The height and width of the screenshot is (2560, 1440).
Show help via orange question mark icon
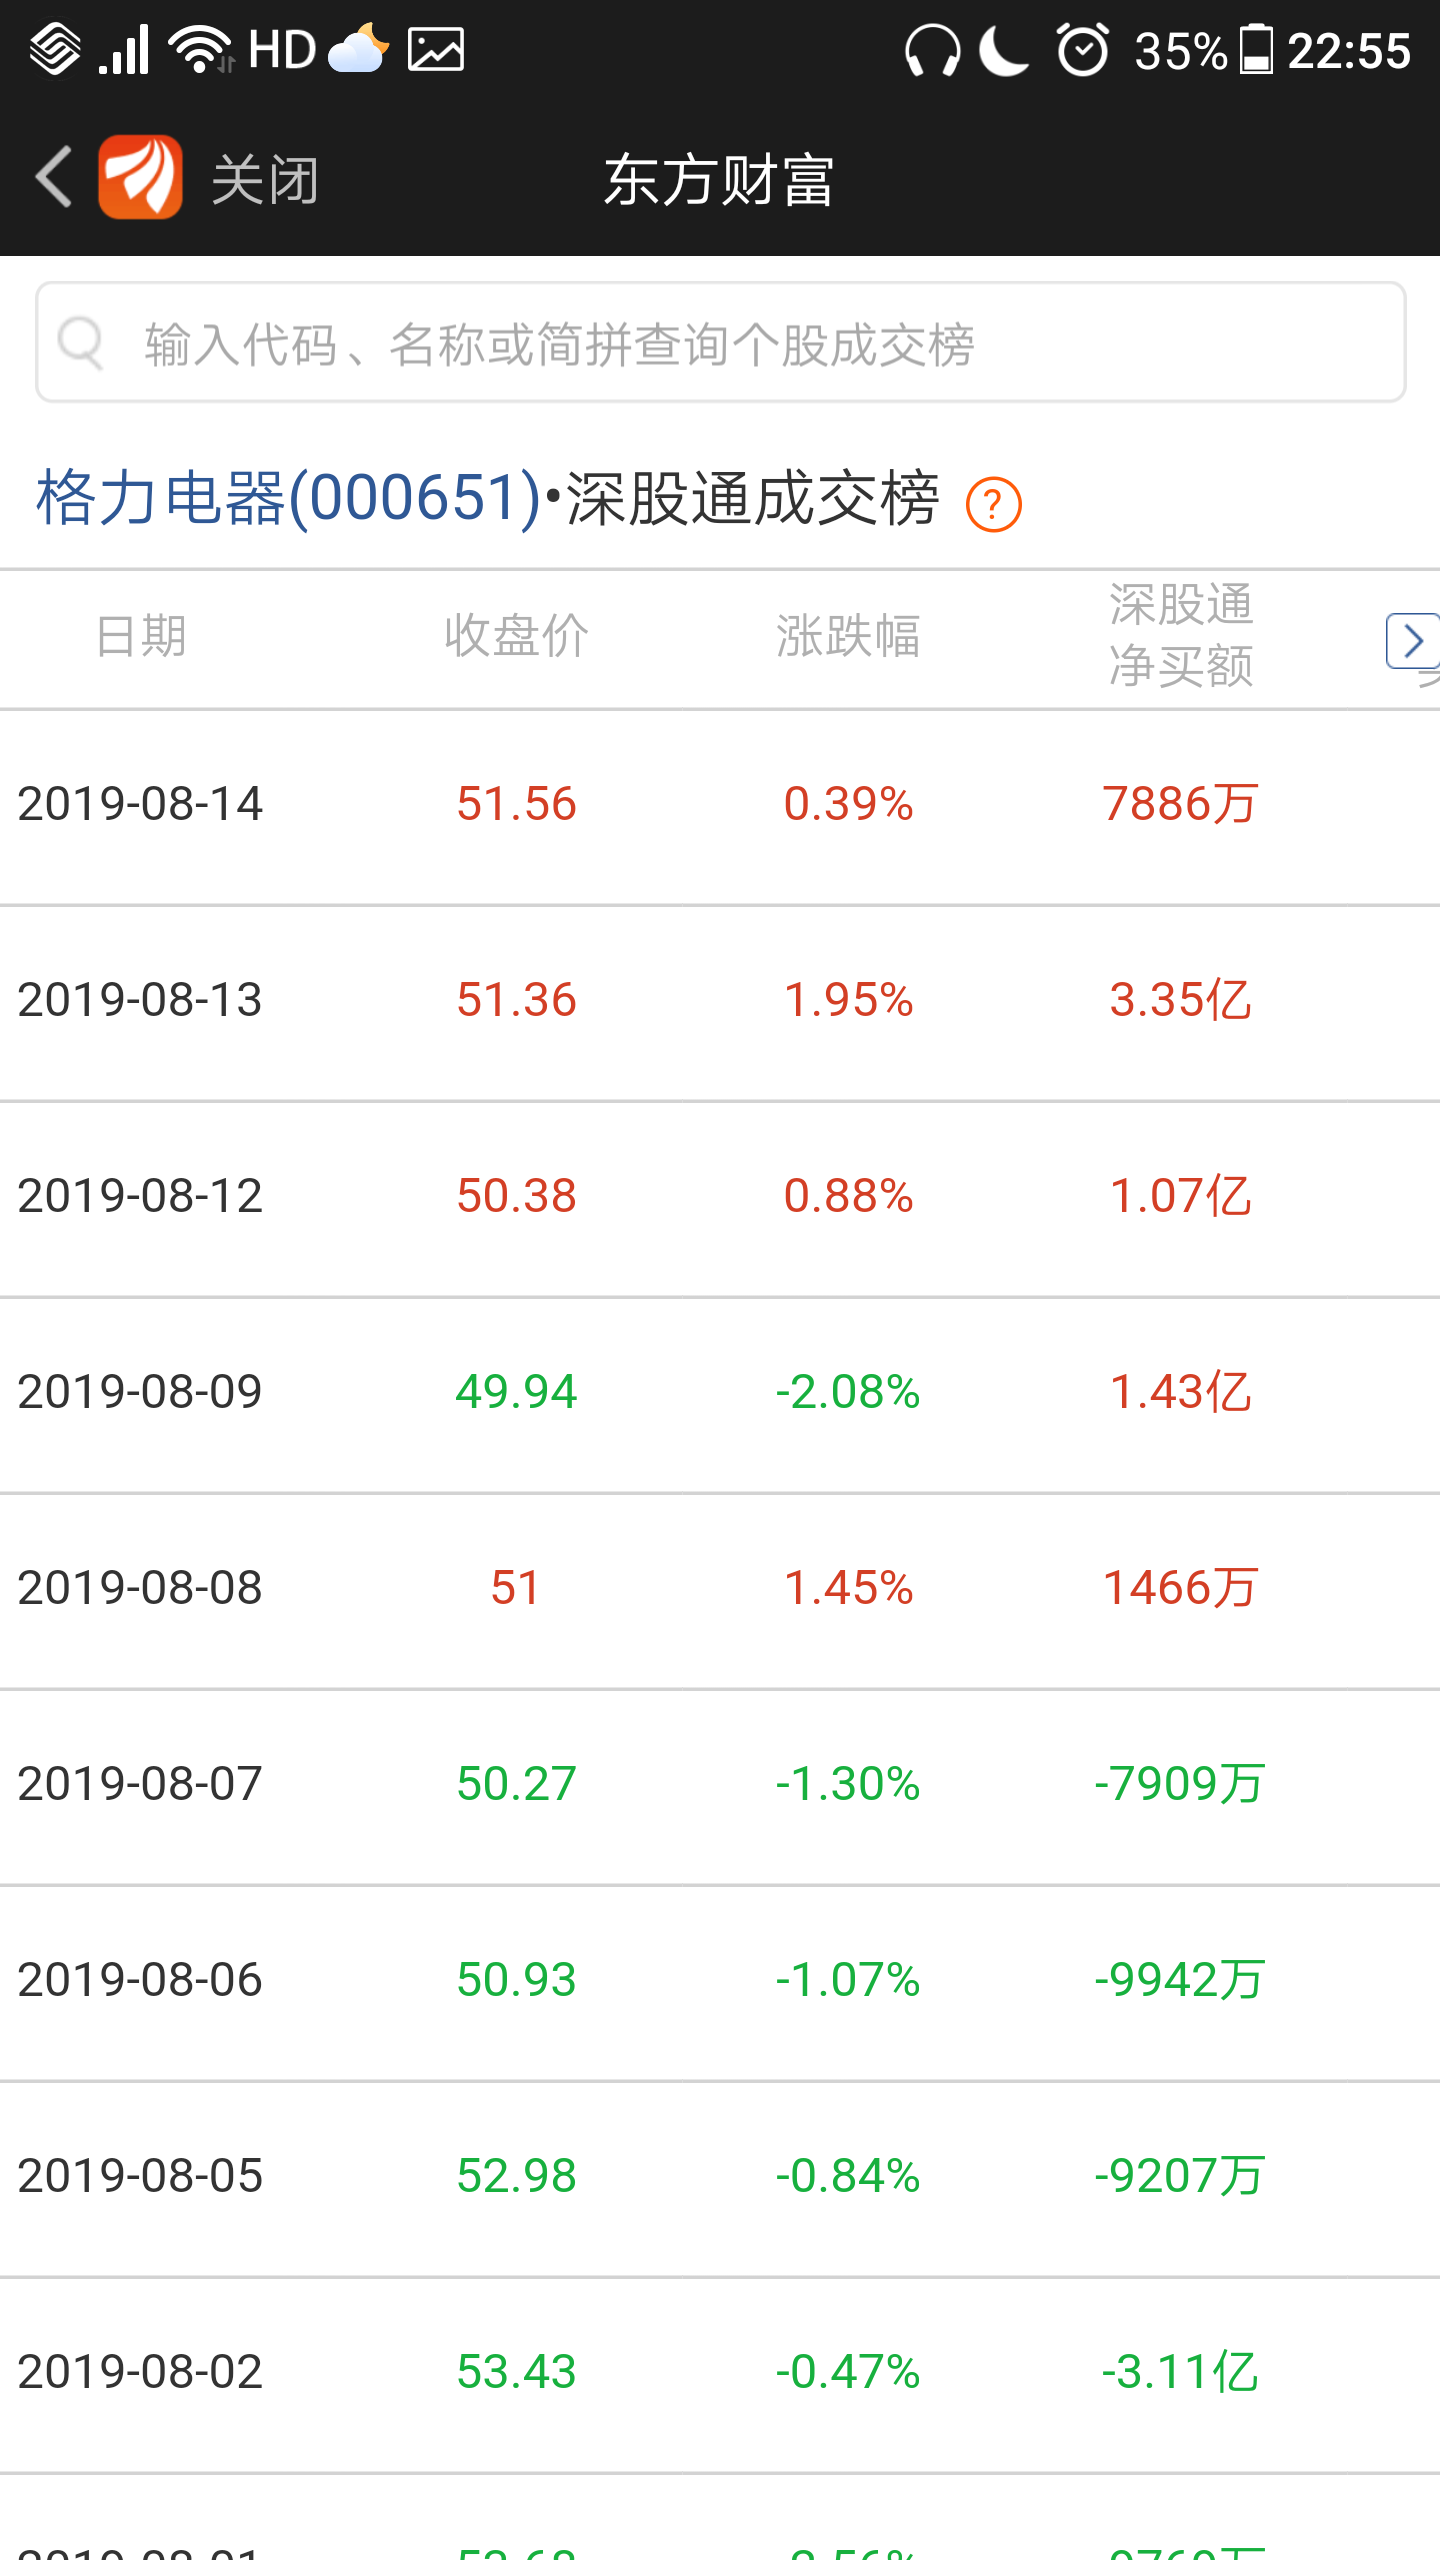(x=993, y=504)
